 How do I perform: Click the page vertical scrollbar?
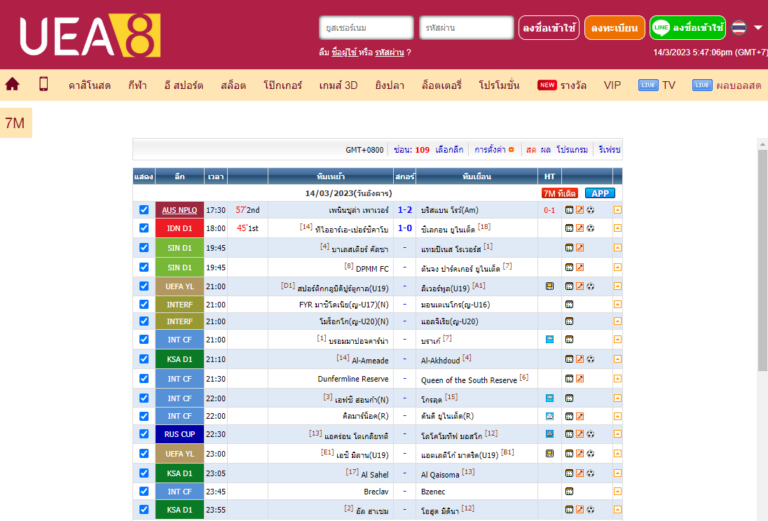(763, 260)
